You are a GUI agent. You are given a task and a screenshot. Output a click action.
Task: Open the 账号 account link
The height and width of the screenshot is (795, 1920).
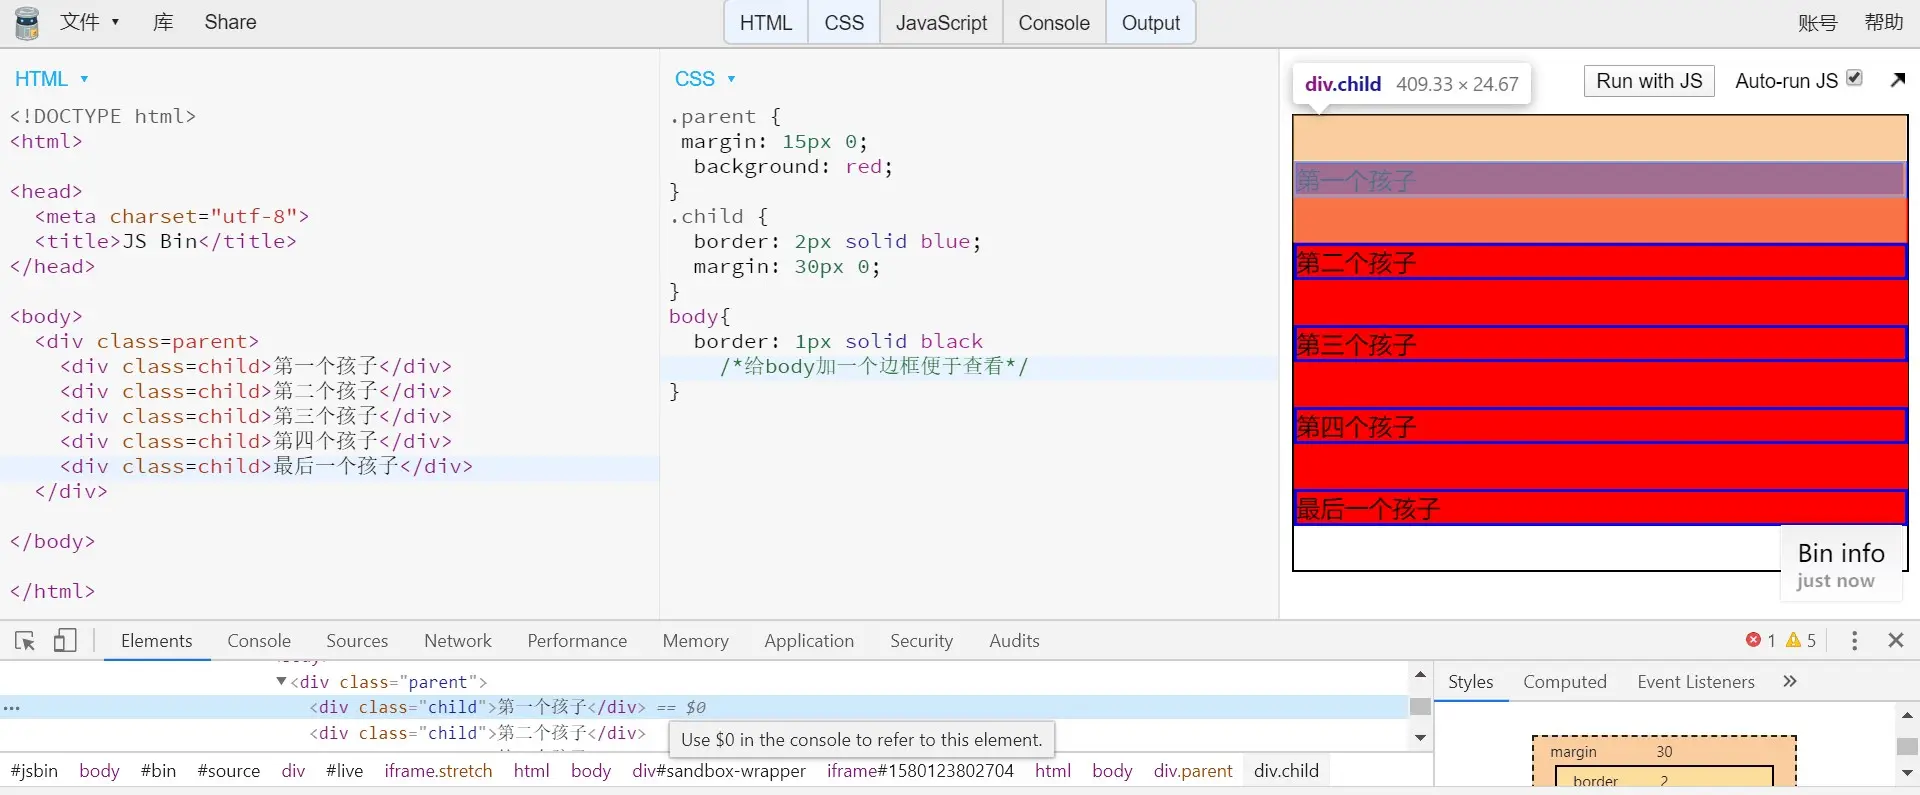click(1817, 23)
